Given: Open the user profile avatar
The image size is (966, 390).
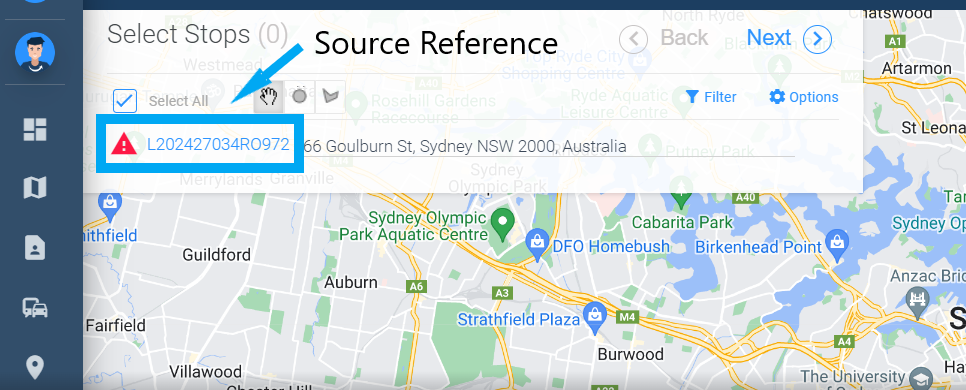Looking at the screenshot, I should (35, 52).
